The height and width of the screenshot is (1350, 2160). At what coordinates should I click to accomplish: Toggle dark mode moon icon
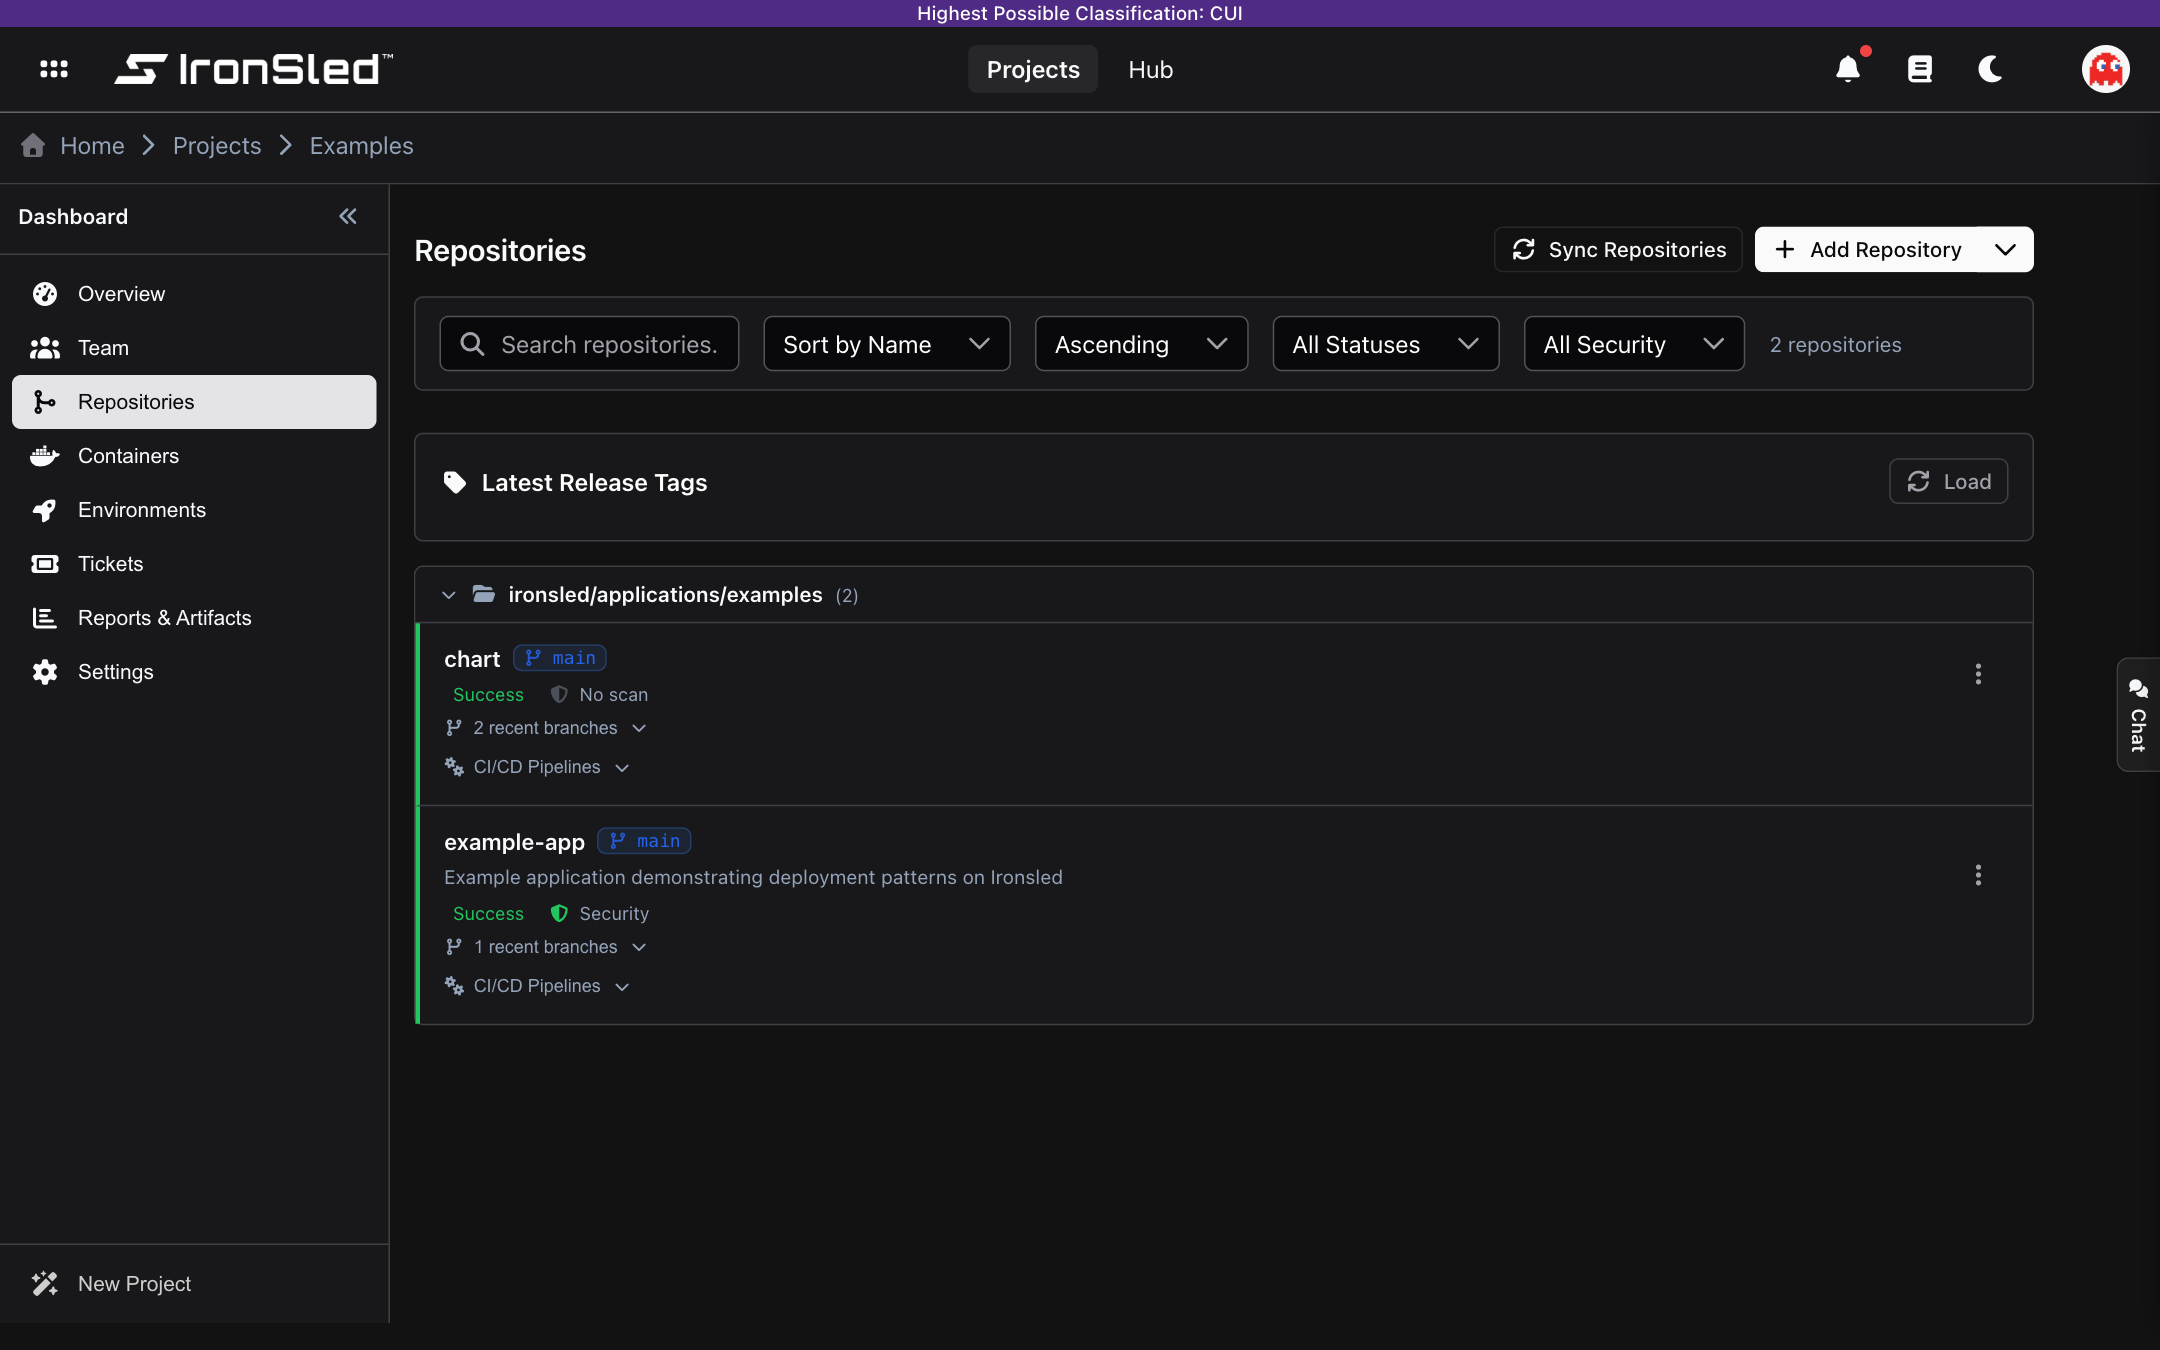point(1990,69)
